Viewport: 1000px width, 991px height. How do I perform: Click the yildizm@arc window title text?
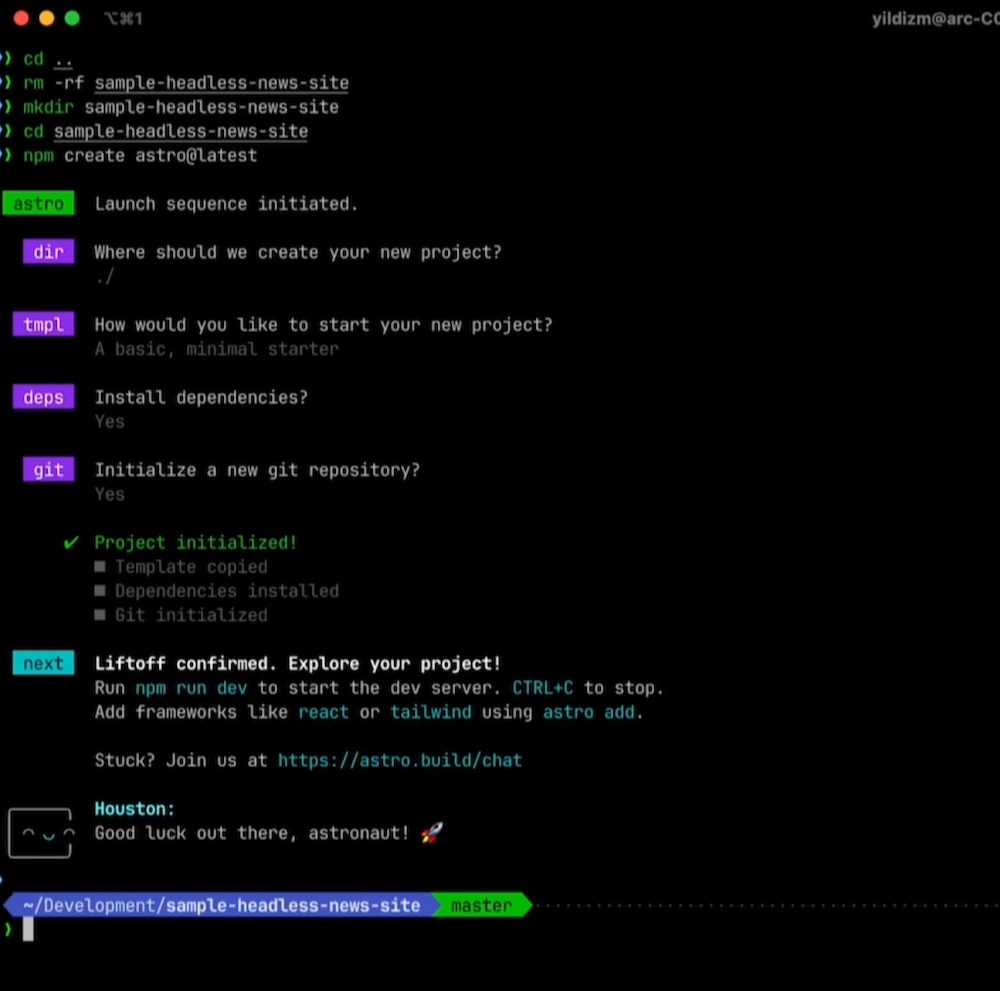936,18
